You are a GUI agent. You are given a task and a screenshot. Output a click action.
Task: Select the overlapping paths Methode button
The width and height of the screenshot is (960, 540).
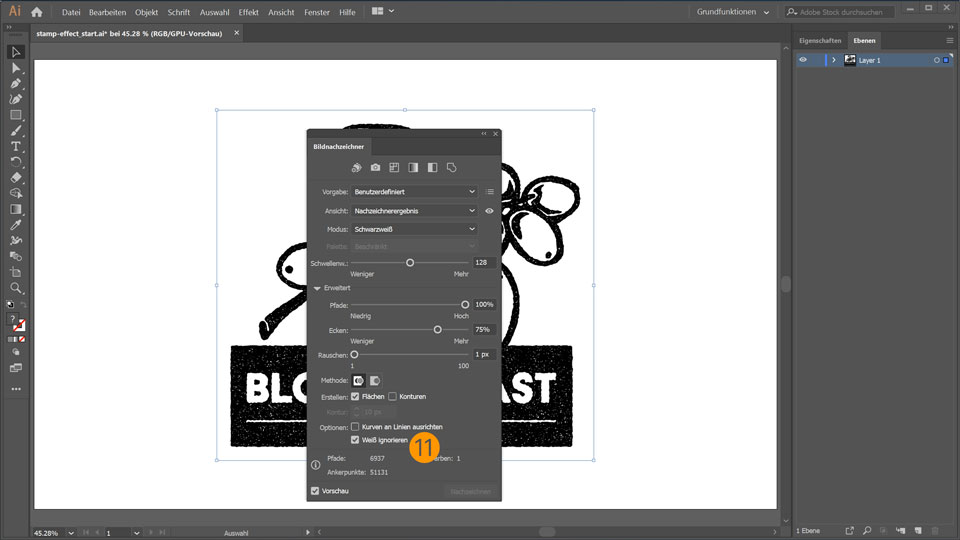(x=375, y=381)
